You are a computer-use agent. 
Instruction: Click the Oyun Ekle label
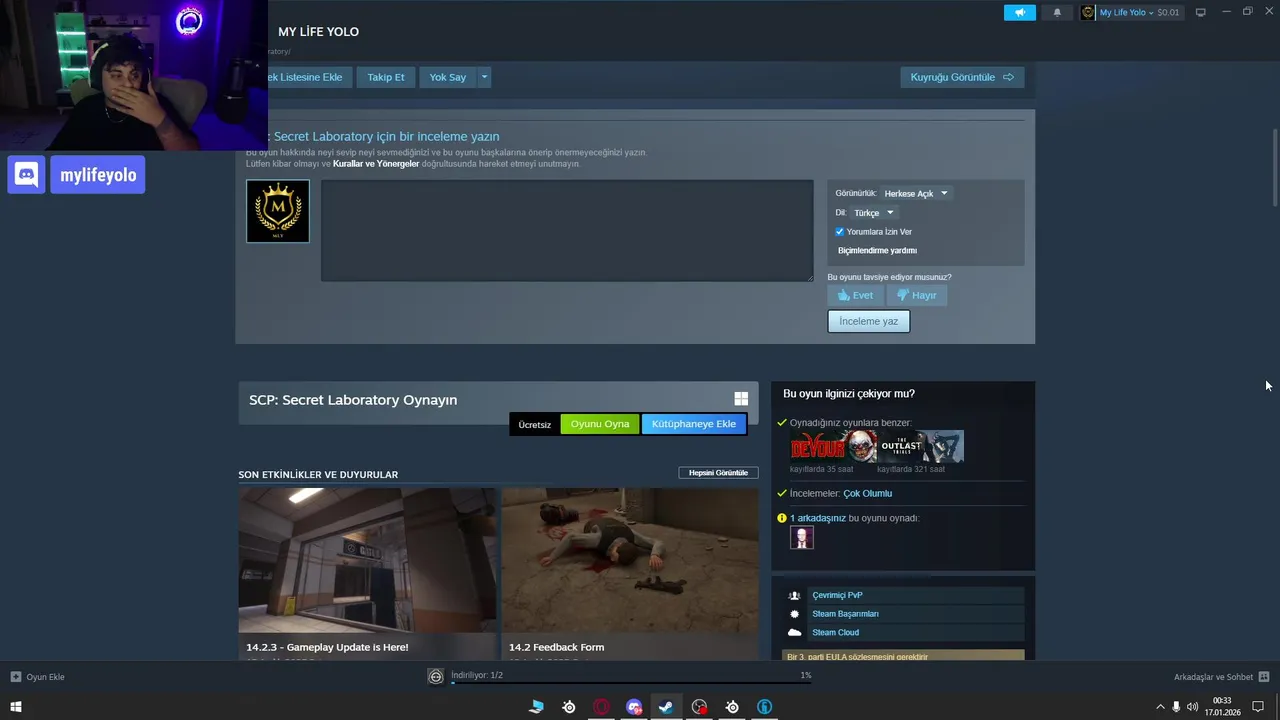pos(45,677)
